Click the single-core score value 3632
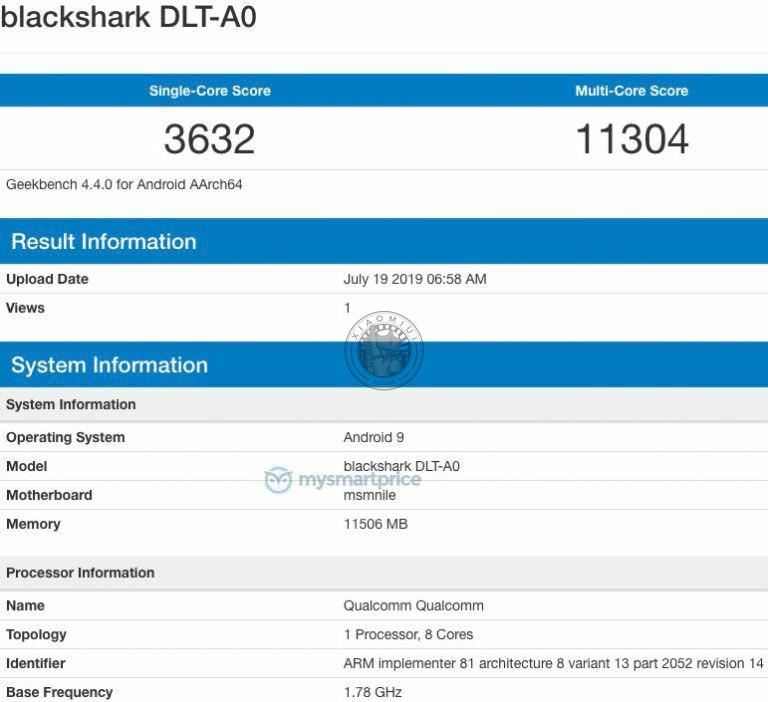The width and height of the screenshot is (768, 702). [x=210, y=139]
